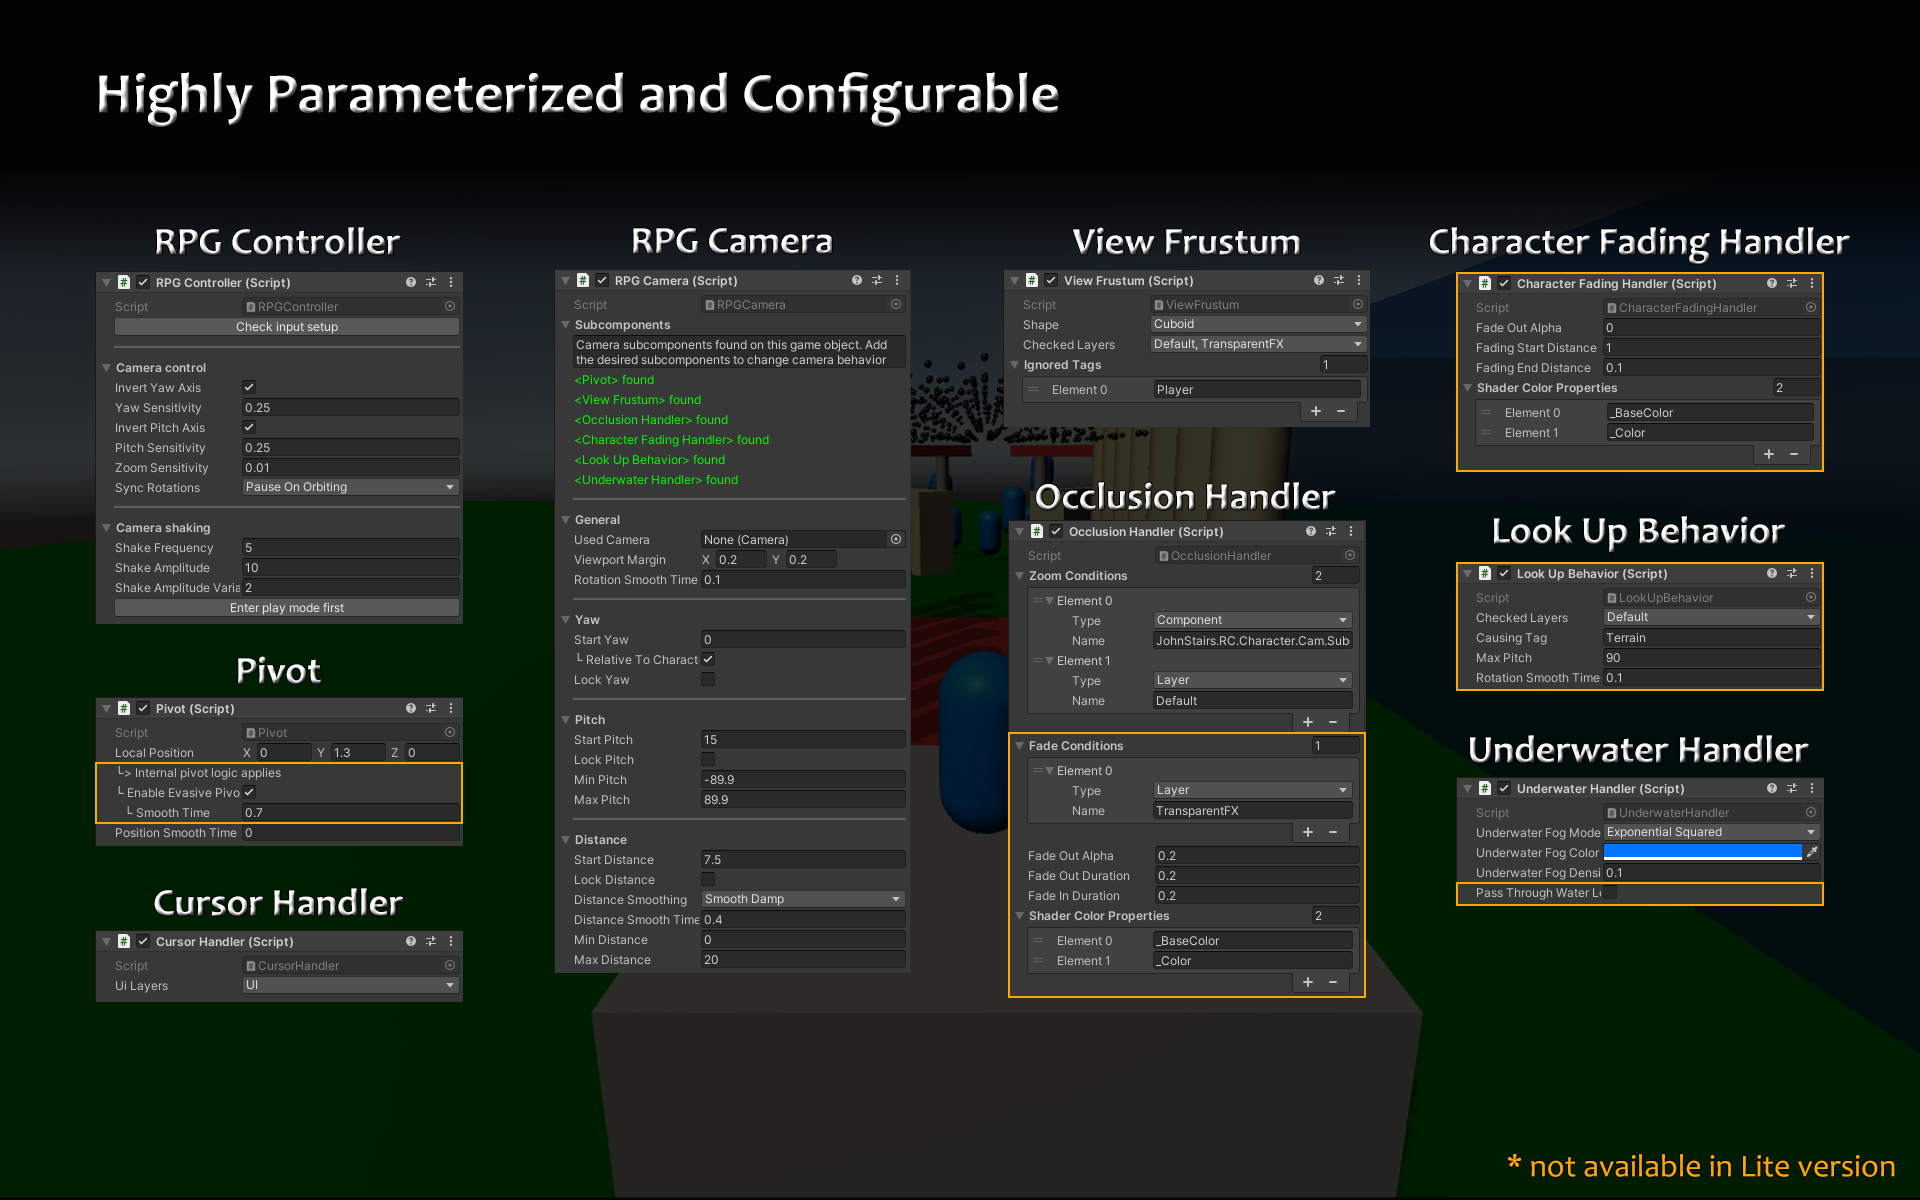Click eyedropper next to Underwater Fog Color
The height and width of the screenshot is (1200, 1920).
point(1812,853)
